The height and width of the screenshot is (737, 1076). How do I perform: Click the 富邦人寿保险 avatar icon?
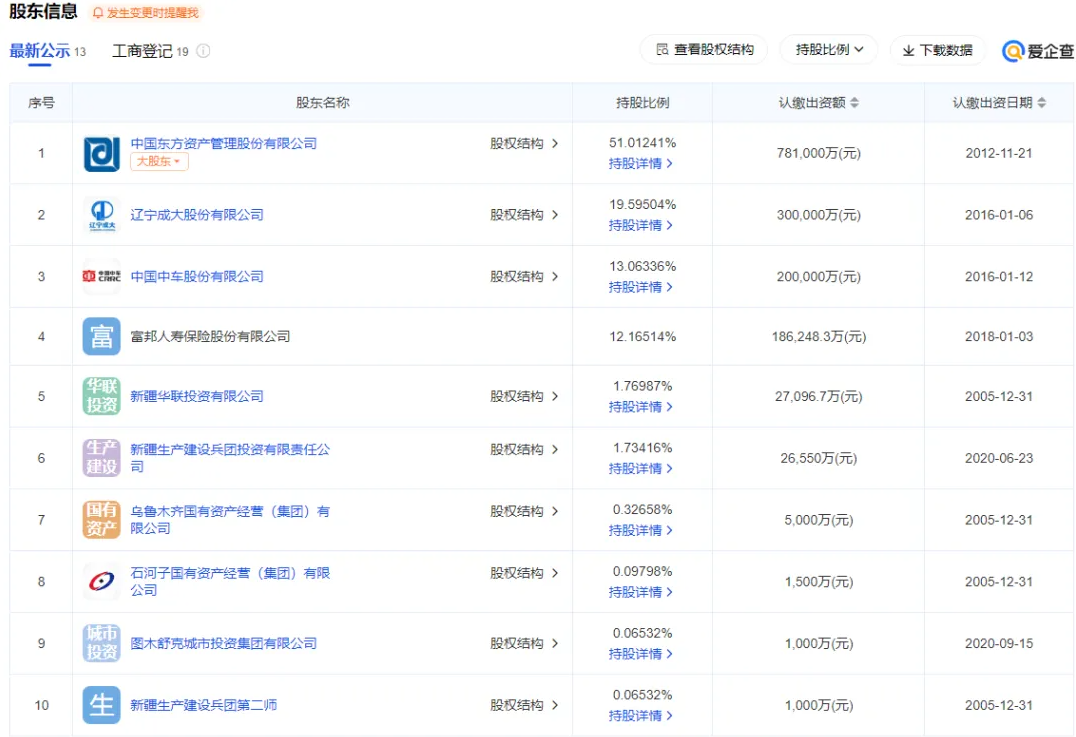click(102, 336)
